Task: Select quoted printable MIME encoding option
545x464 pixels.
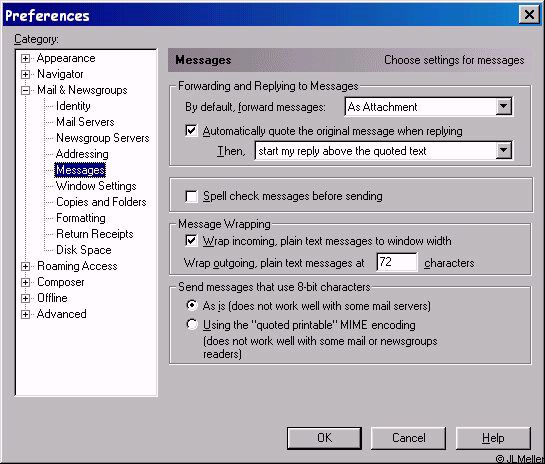Action: (x=192, y=325)
